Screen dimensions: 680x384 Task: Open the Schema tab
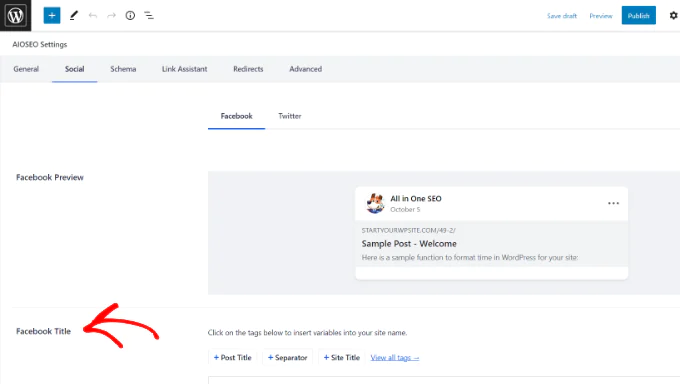[123, 69]
